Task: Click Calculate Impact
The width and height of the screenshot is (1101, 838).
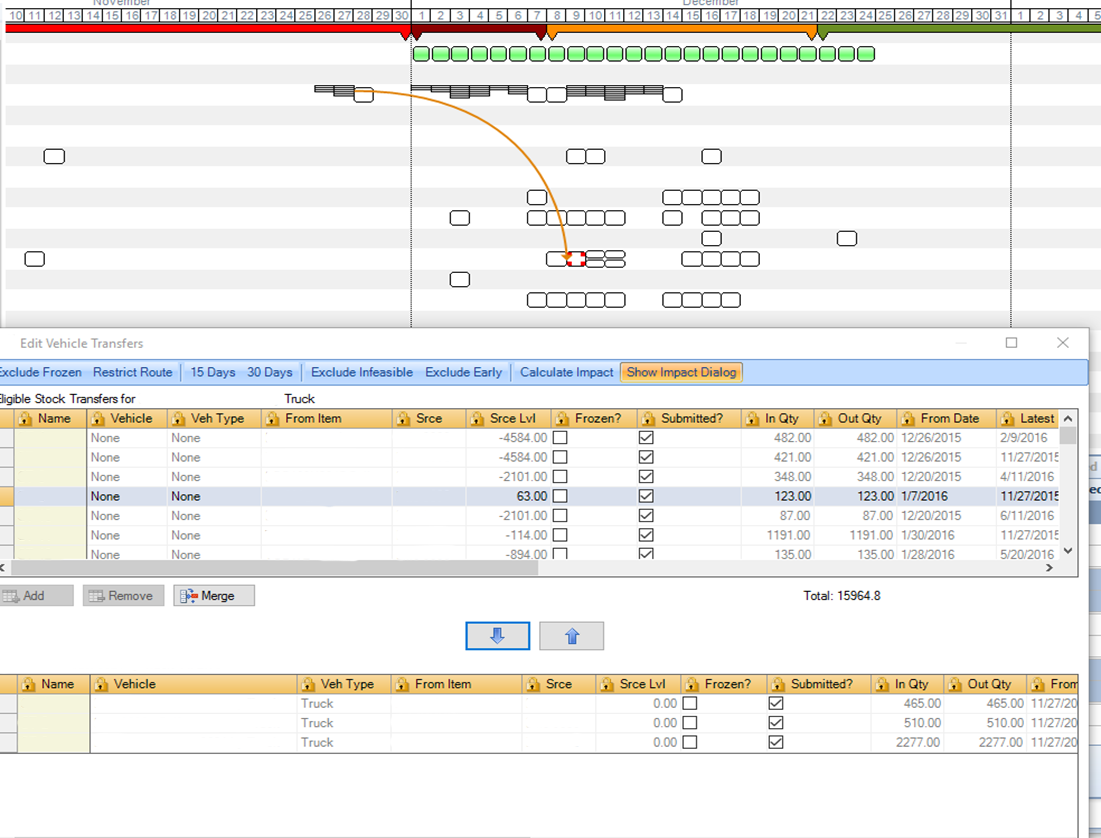Action: pyautogui.click(x=567, y=372)
